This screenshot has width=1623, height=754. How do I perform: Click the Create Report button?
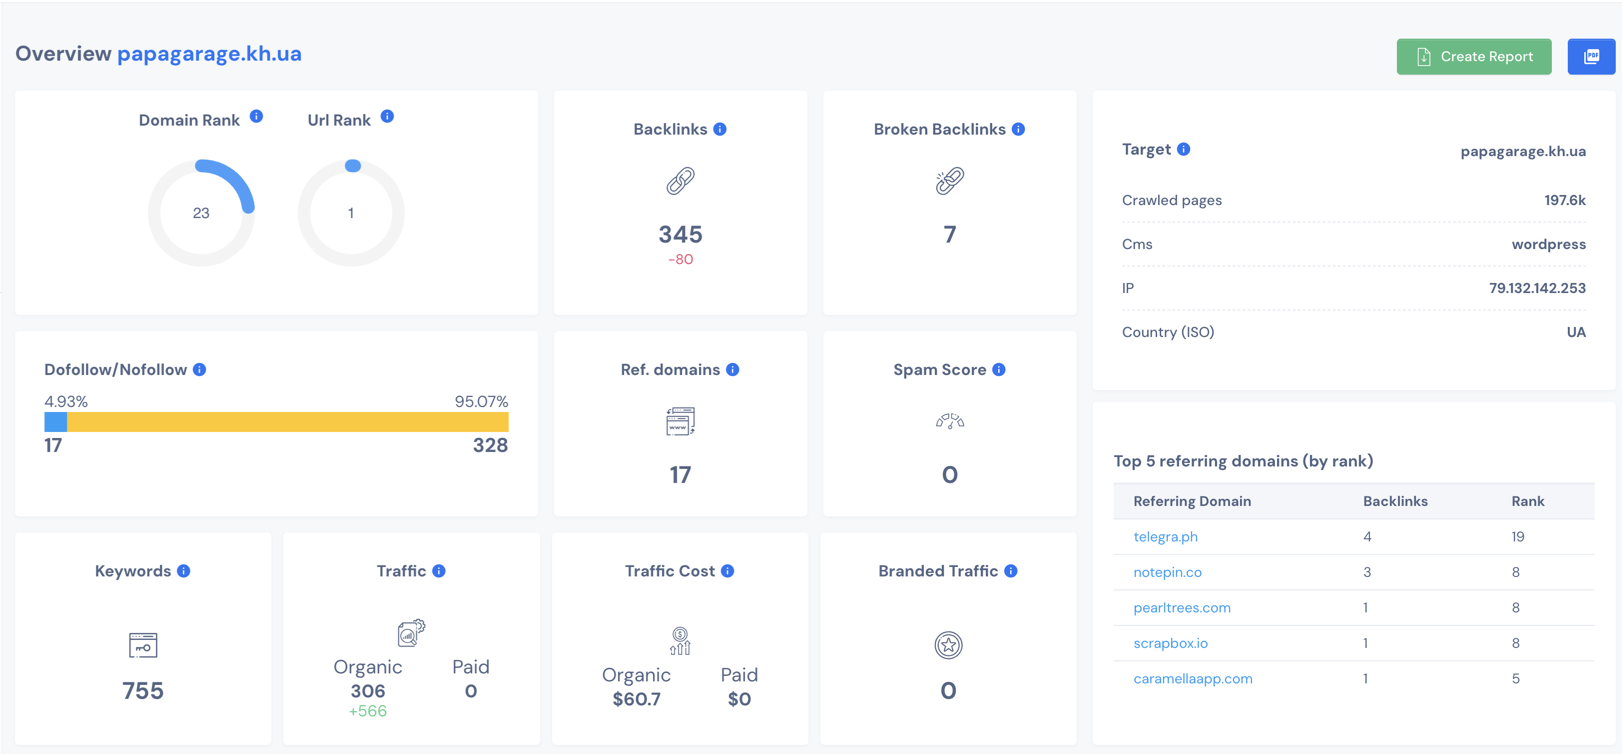point(1474,57)
